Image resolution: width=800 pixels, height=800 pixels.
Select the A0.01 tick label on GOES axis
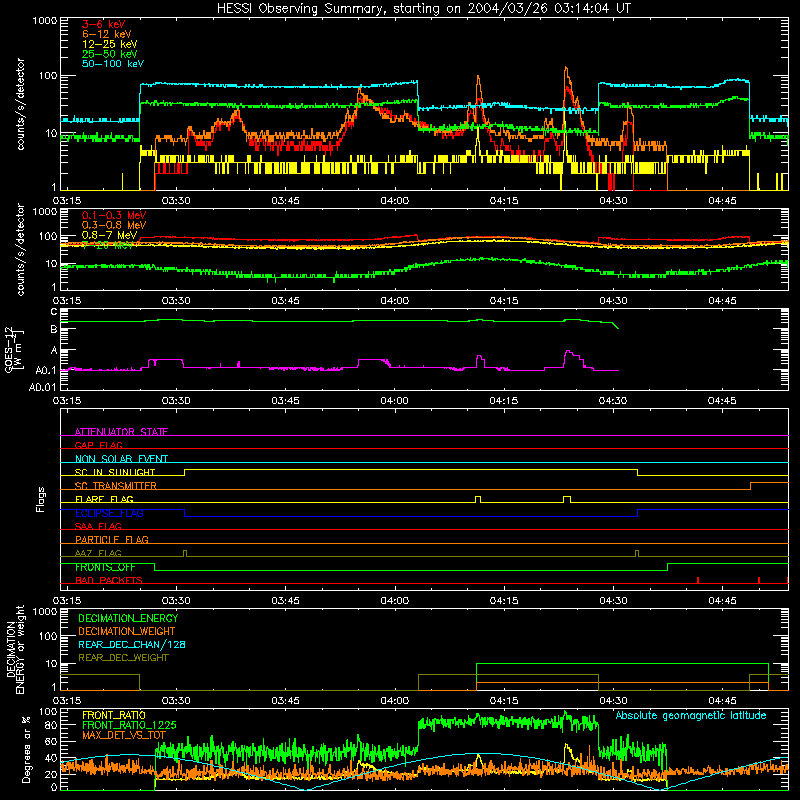42,387
